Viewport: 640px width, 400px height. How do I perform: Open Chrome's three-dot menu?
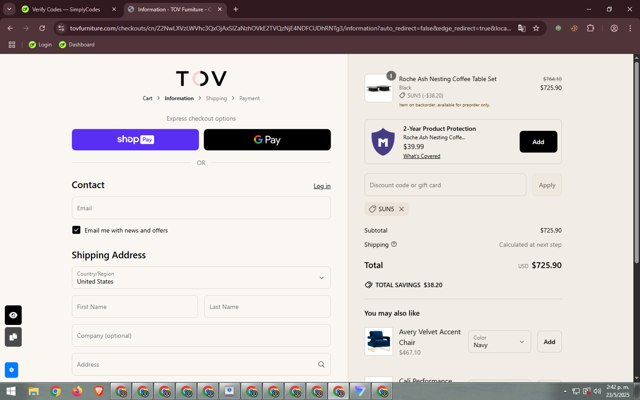click(x=630, y=28)
